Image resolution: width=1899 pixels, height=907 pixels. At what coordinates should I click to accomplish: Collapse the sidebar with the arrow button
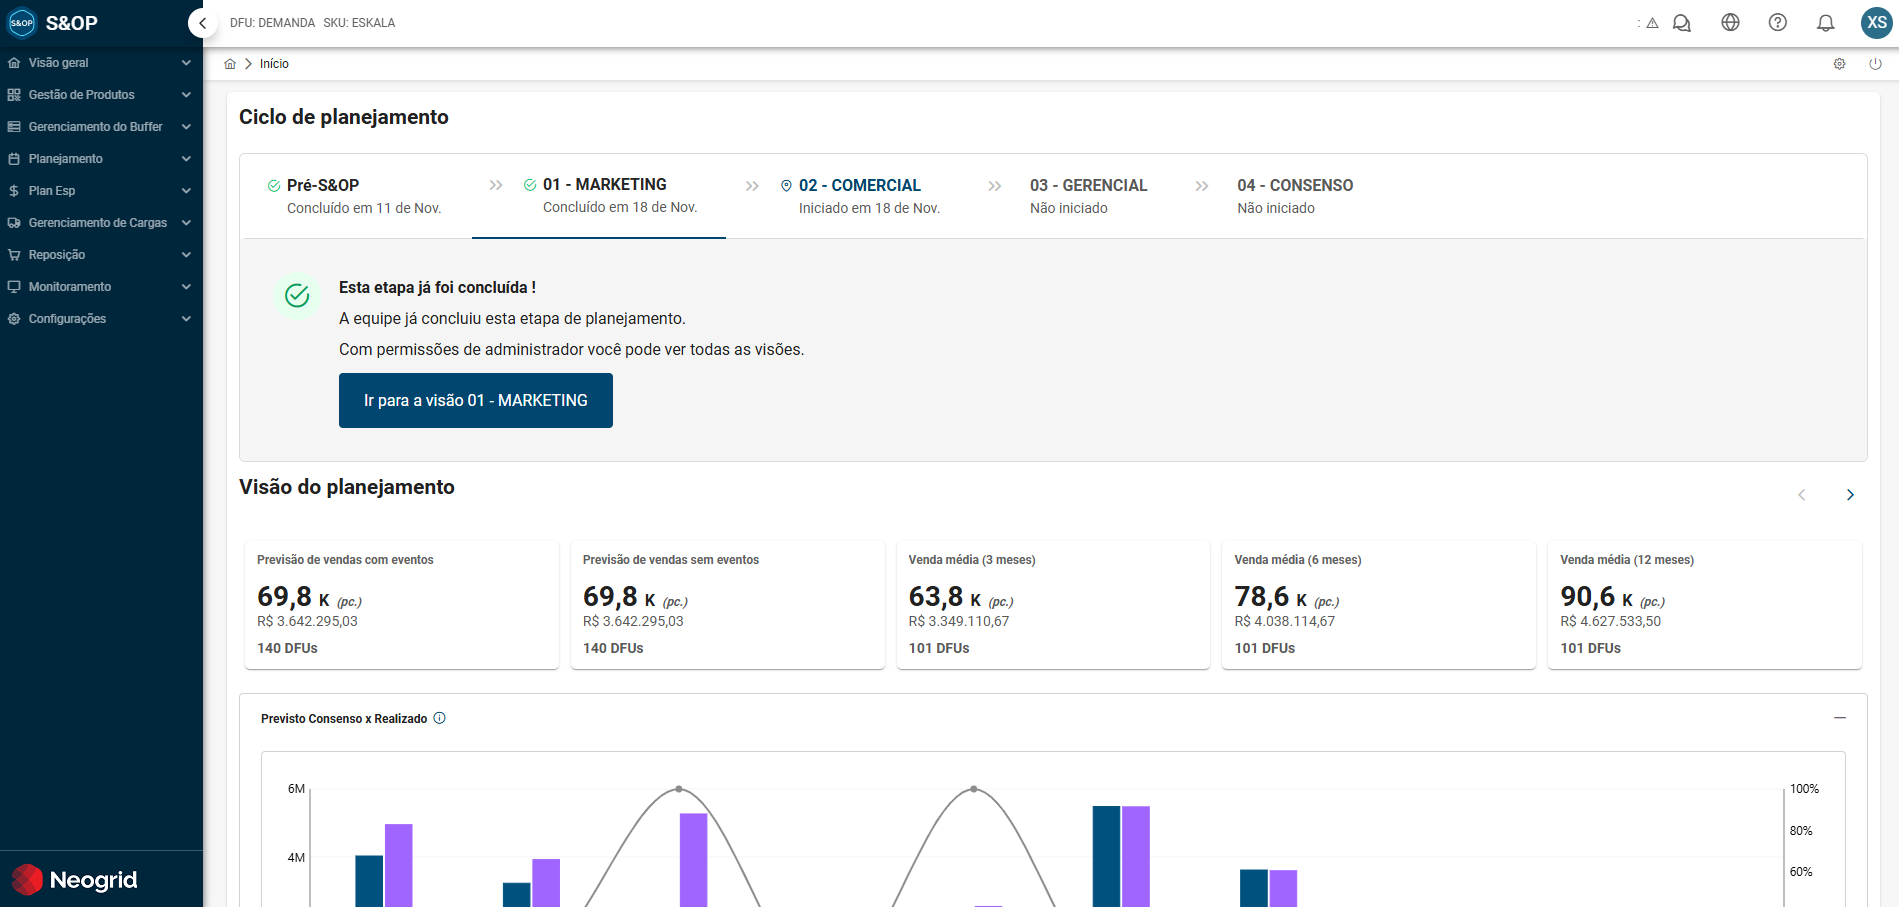pos(203,23)
